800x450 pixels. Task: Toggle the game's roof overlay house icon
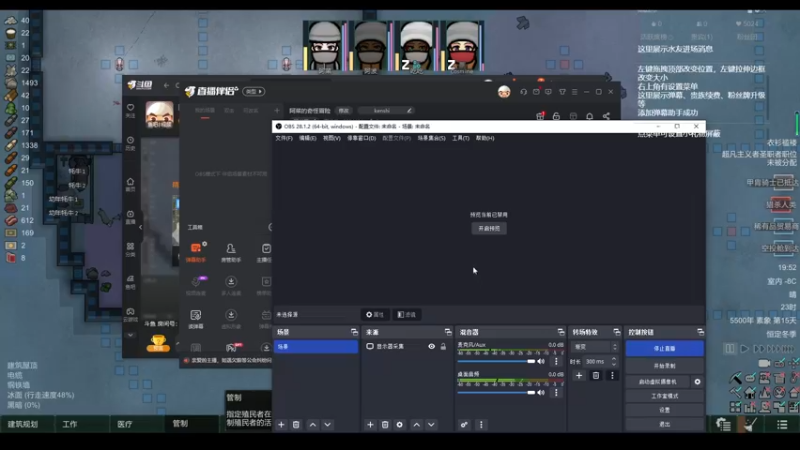750,392
